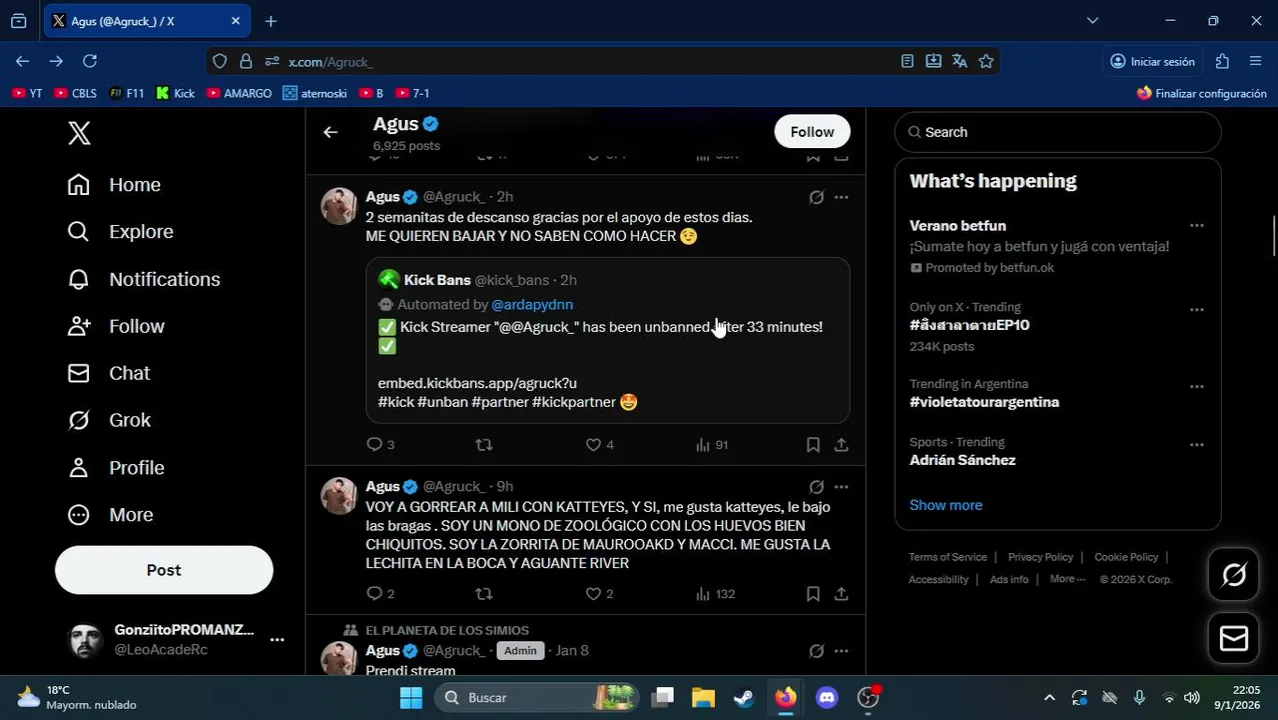Reply to the VOY A GORREAR post
The width and height of the screenshot is (1278, 720).
coord(380,594)
